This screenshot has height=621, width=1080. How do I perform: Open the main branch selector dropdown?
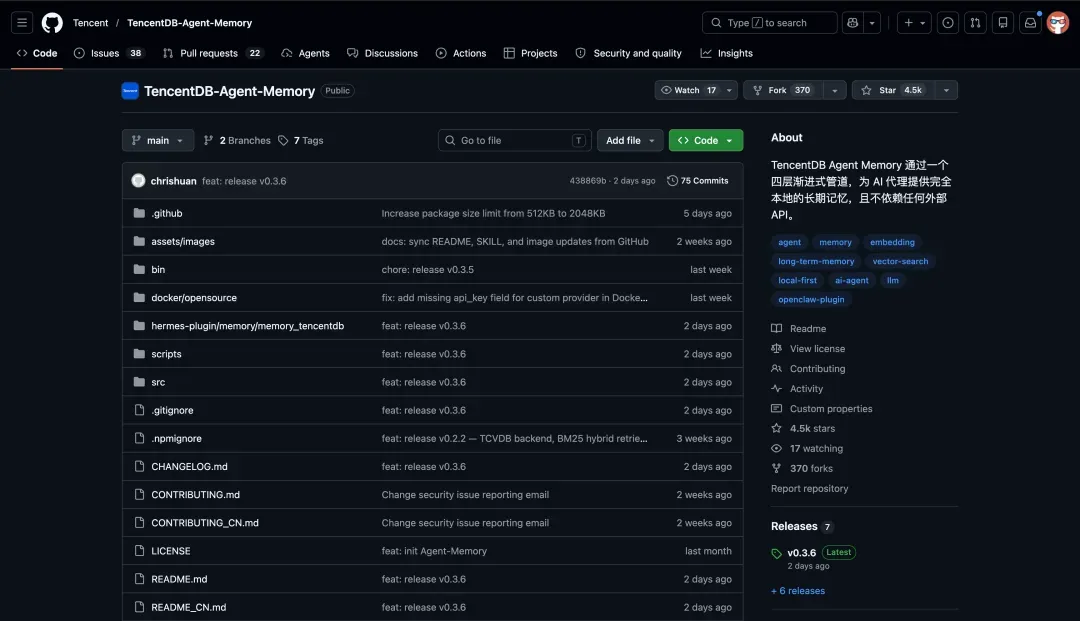point(158,140)
